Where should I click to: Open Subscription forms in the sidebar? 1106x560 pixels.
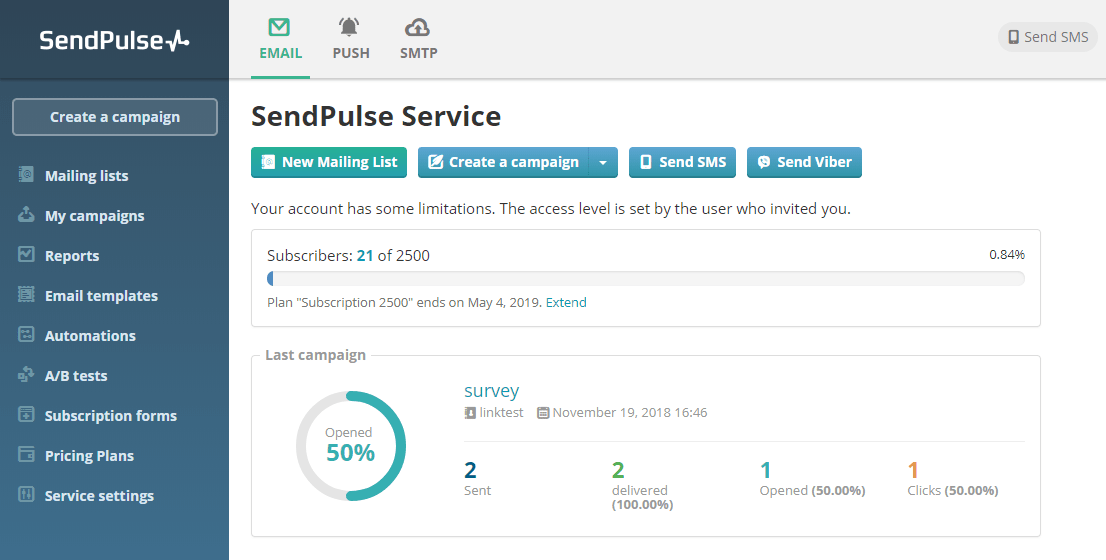tap(111, 416)
